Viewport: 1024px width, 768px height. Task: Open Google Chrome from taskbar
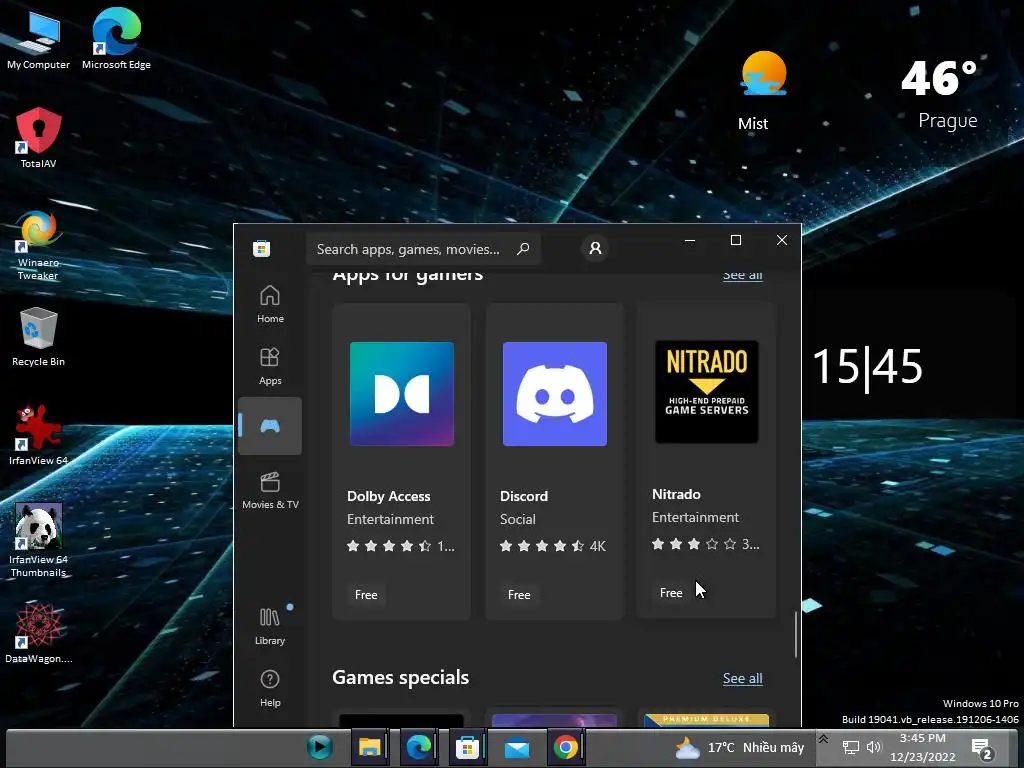click(566, 747)
